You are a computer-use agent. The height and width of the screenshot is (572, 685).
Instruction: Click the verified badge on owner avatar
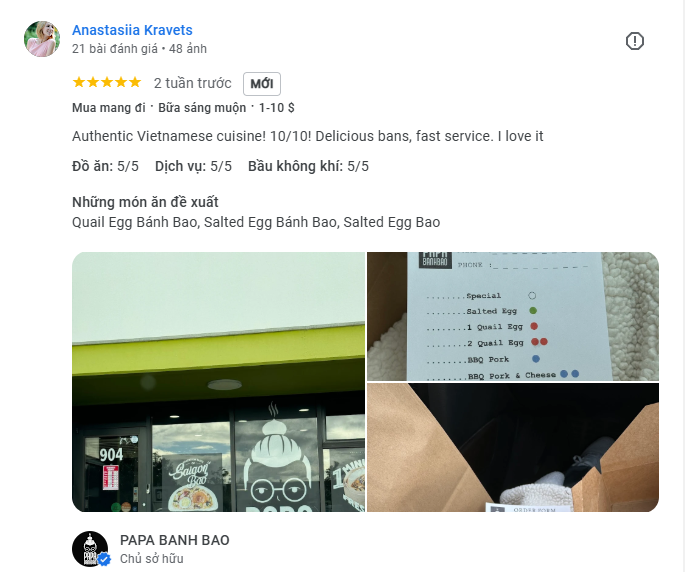104,559
